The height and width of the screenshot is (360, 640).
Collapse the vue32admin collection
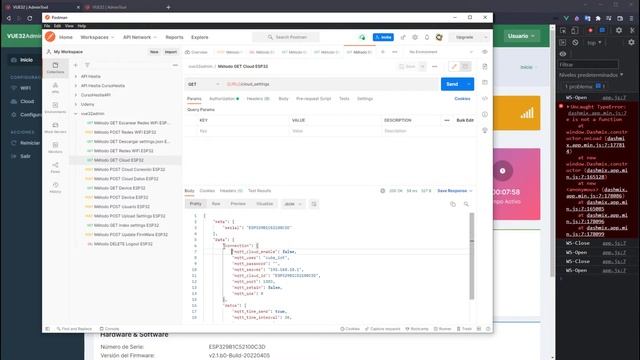click(76, 114)
